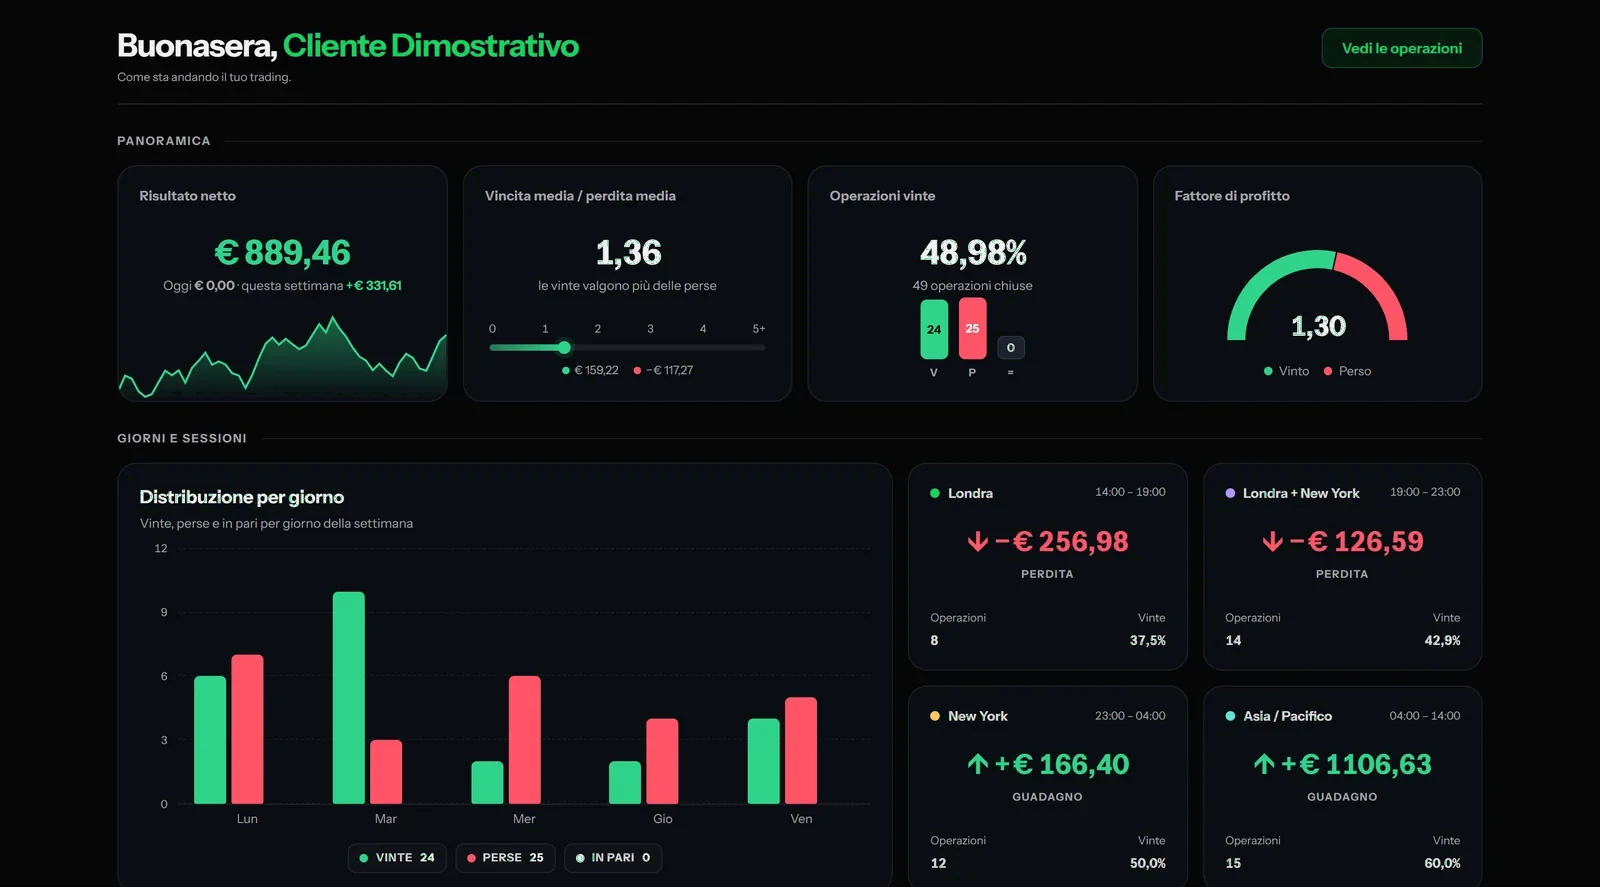Click the € 159,22 average win label
The height and width of the screenshot is (887, 1600).
[x=596, y=370]
